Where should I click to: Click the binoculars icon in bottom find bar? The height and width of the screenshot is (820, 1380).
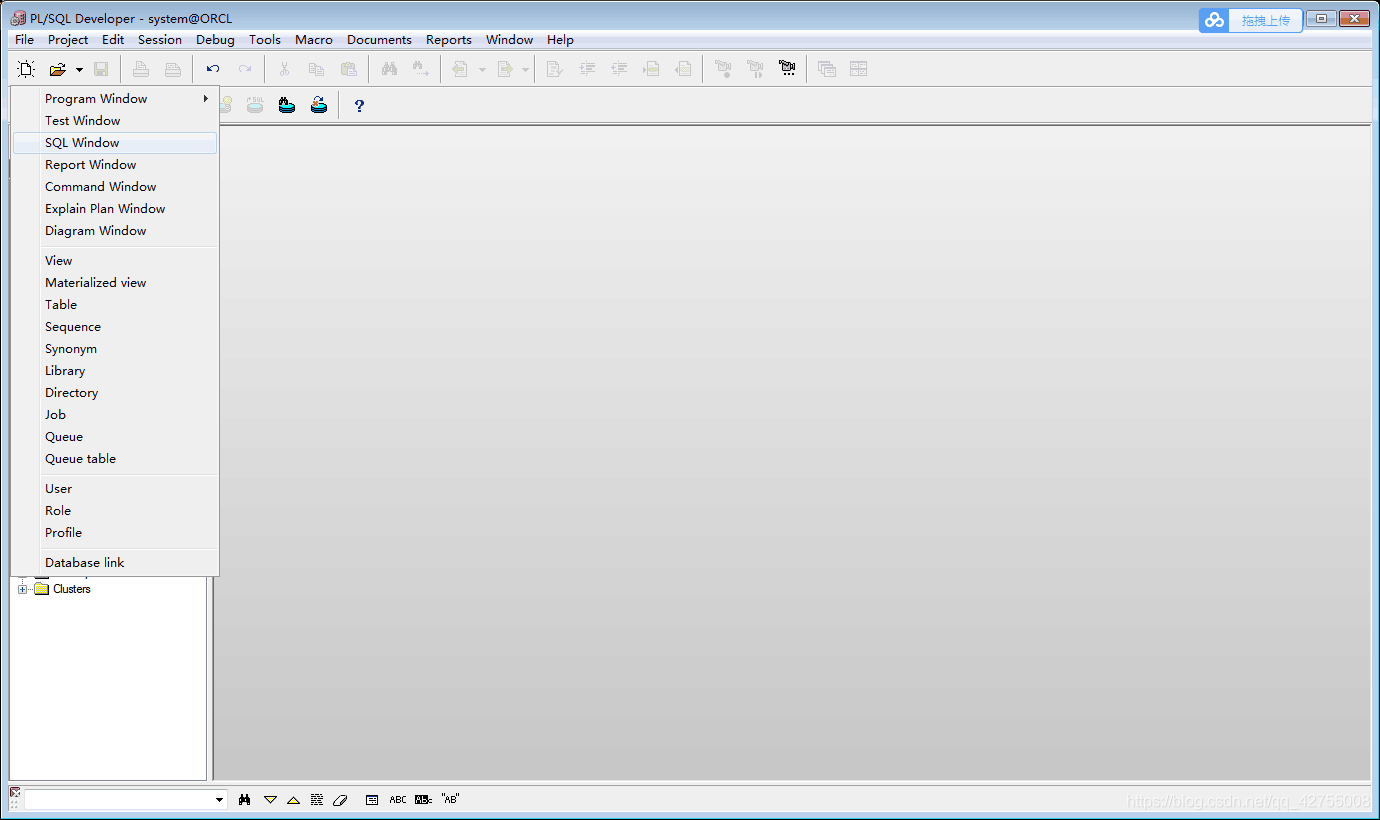[x=245, y=800]
